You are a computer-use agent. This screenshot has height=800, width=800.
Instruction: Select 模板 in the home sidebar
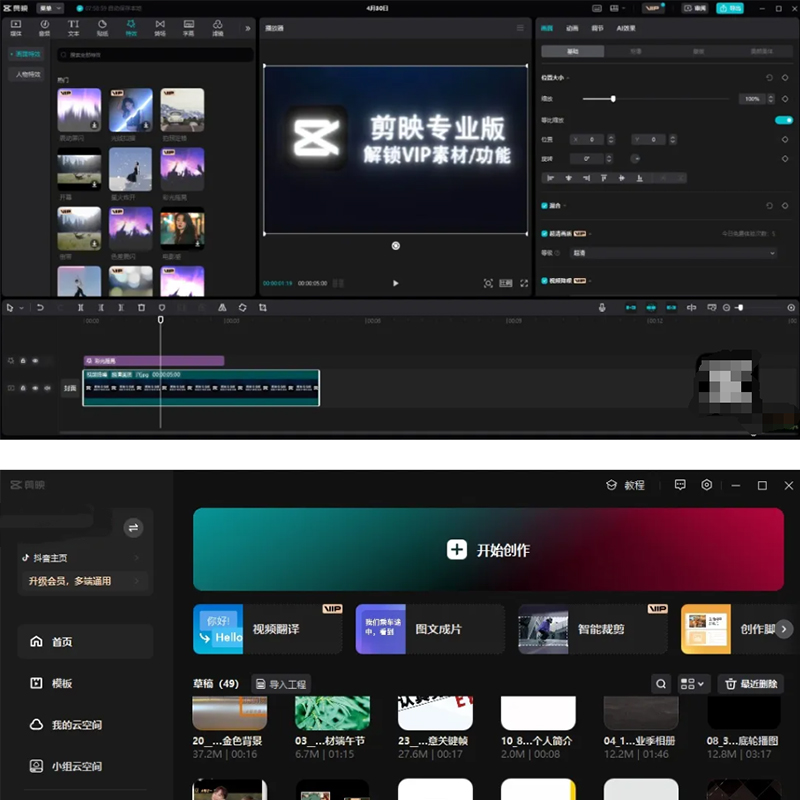click(x=62, y=683)
